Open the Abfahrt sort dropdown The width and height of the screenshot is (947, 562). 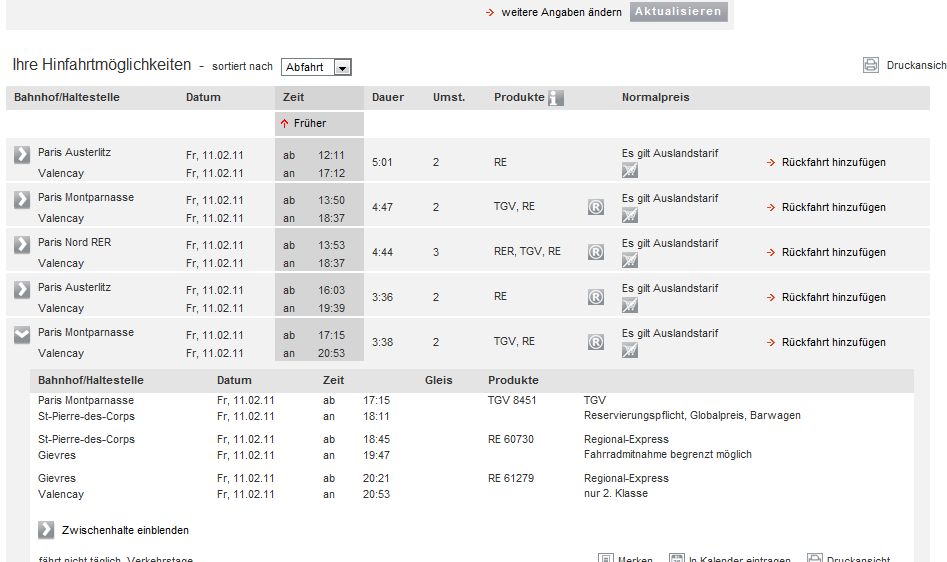point(316,67)
